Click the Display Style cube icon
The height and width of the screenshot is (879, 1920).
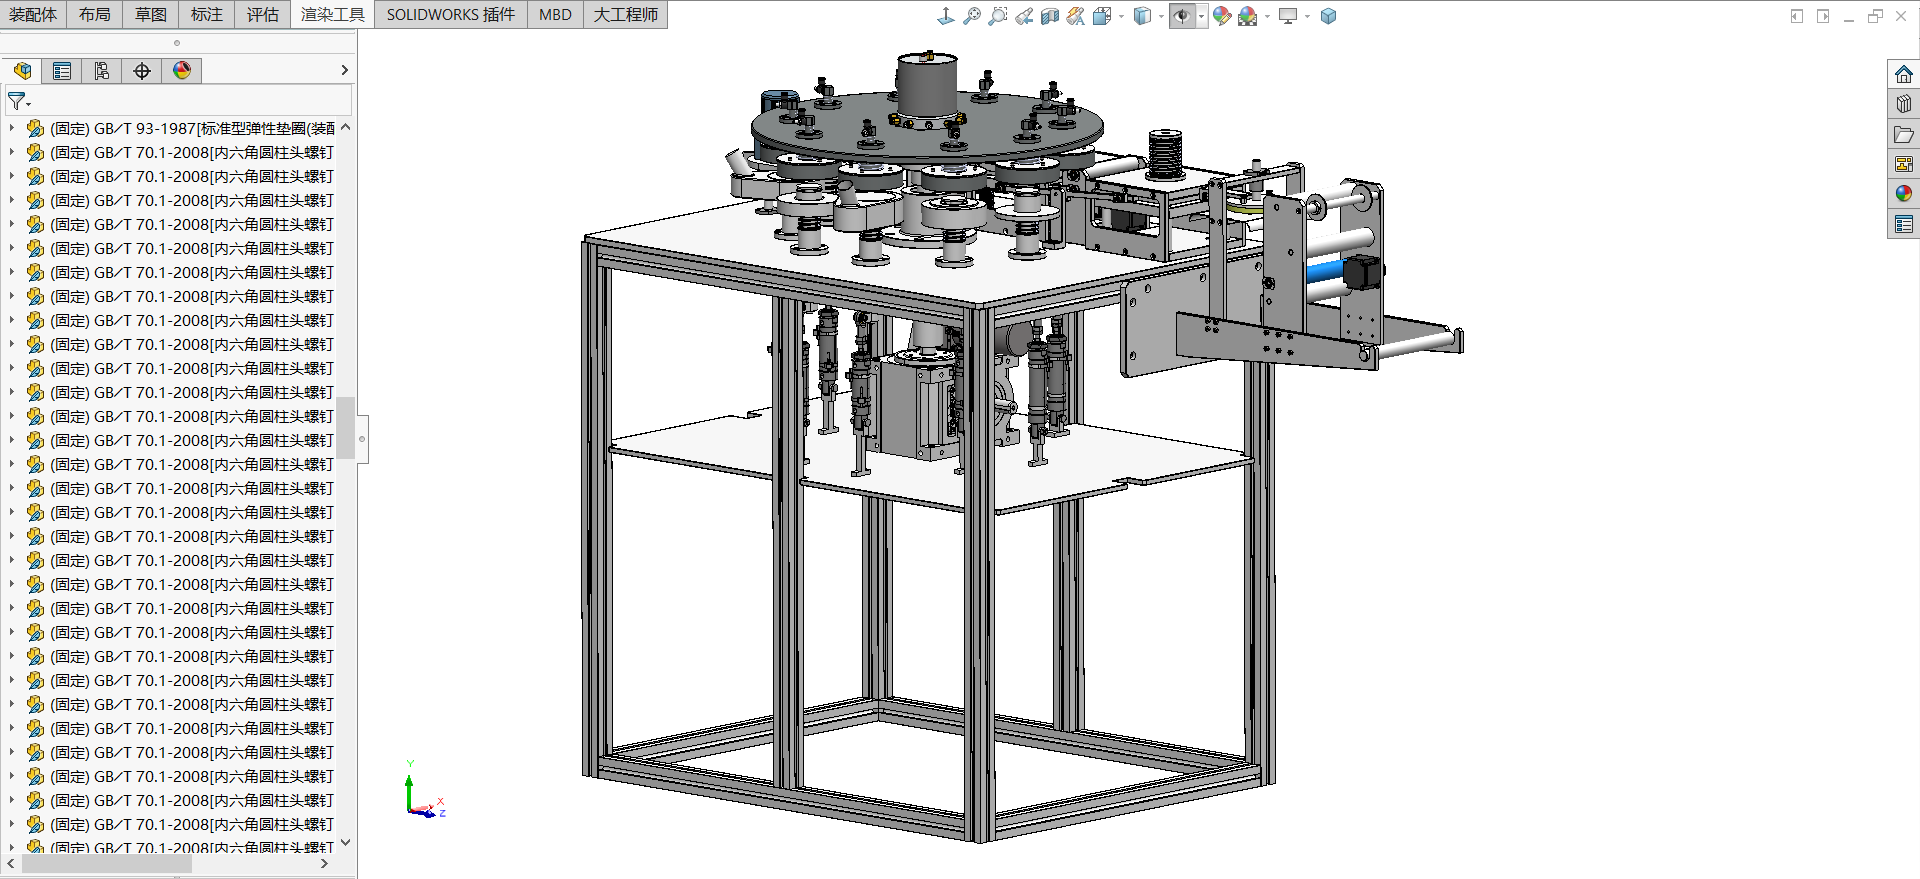1142,16
